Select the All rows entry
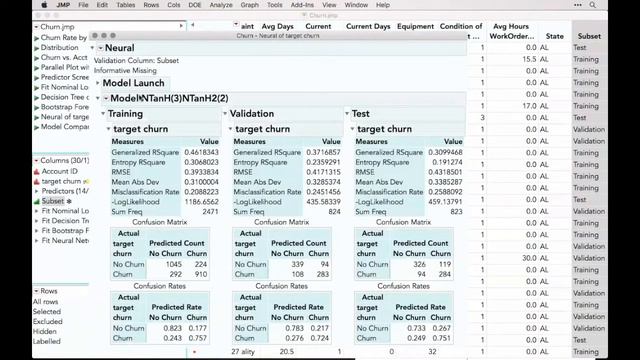The height and width of the screenshot is (360, 640). [45, 302]
